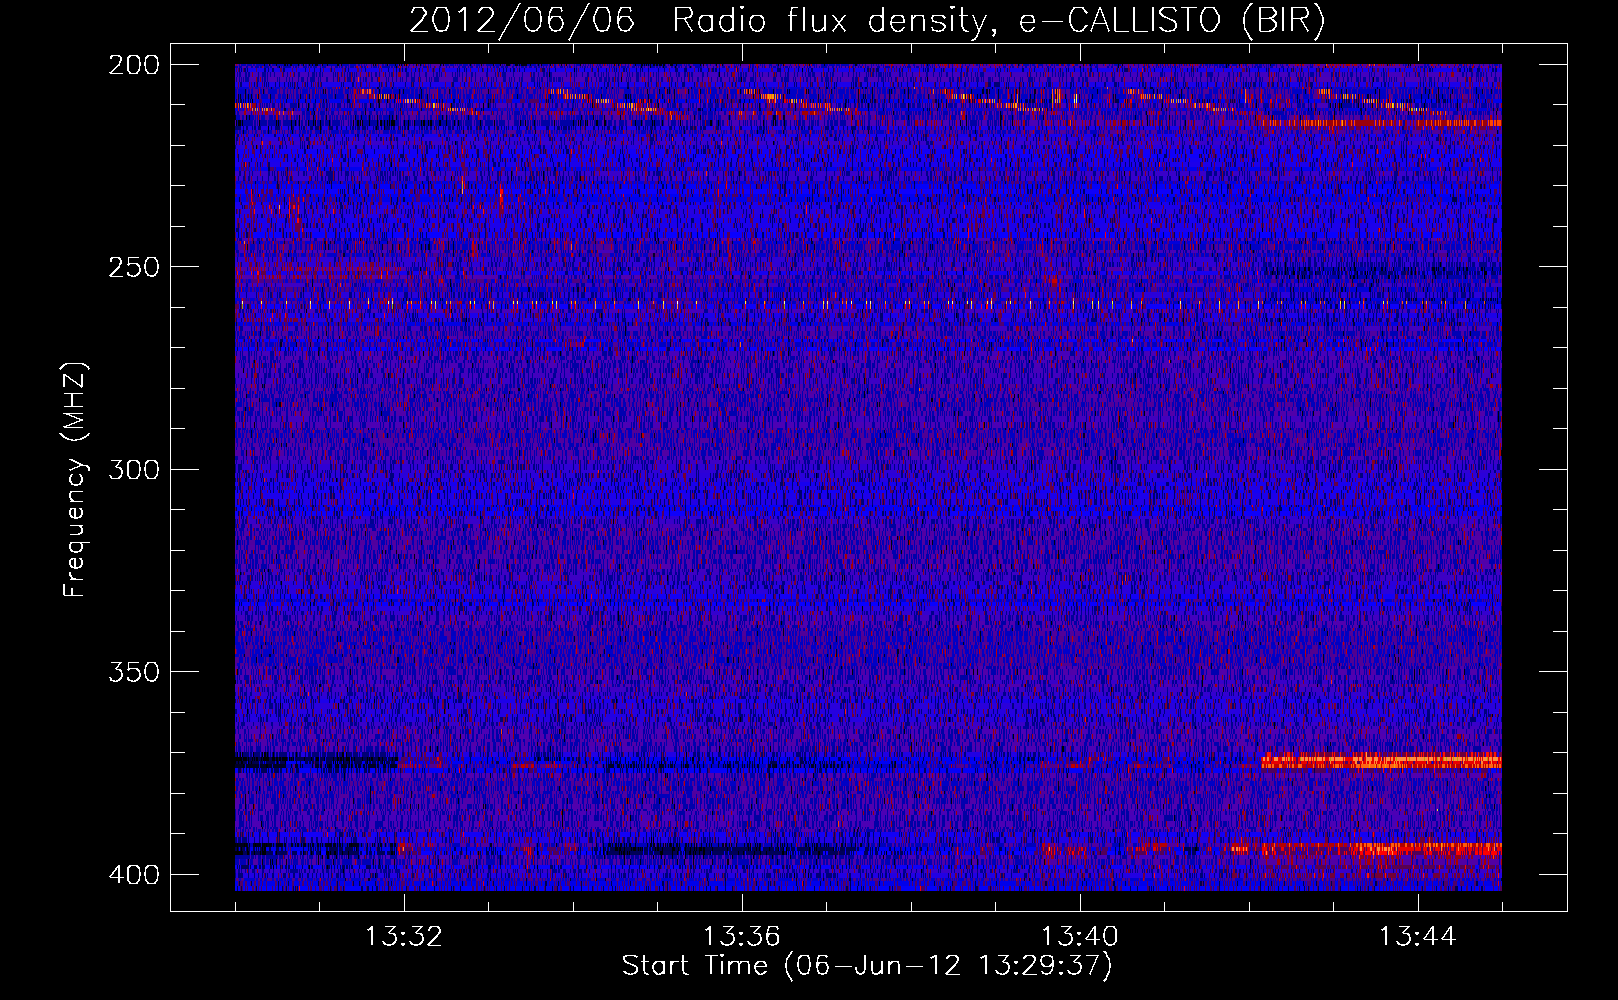Click the 13:32 time tick label

click(x=404, y=937)
